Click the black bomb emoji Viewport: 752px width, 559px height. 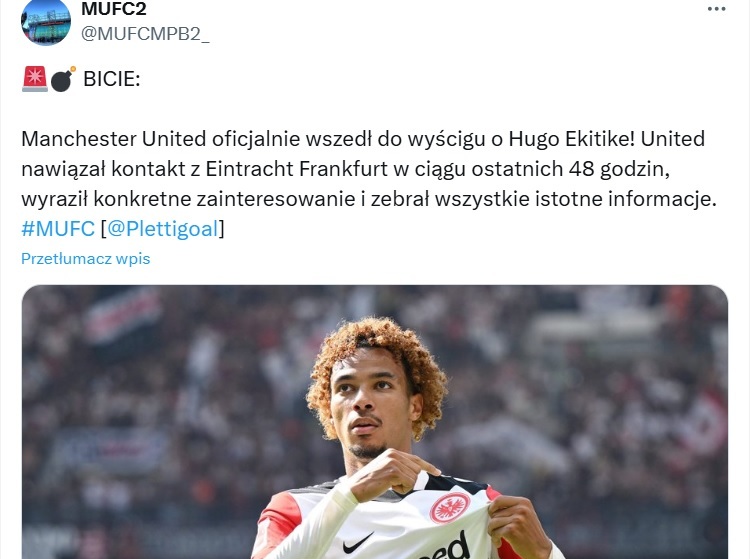(63, 79)
